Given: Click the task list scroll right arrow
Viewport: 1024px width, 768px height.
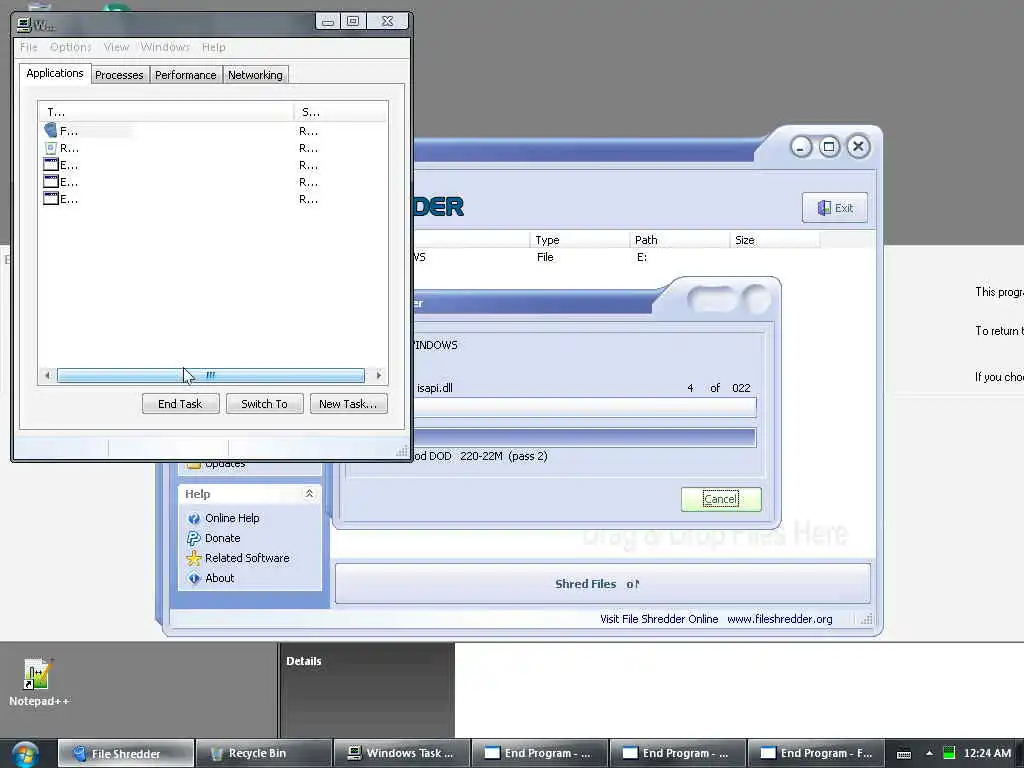Looking at the screenshot, I should [378, 376].
